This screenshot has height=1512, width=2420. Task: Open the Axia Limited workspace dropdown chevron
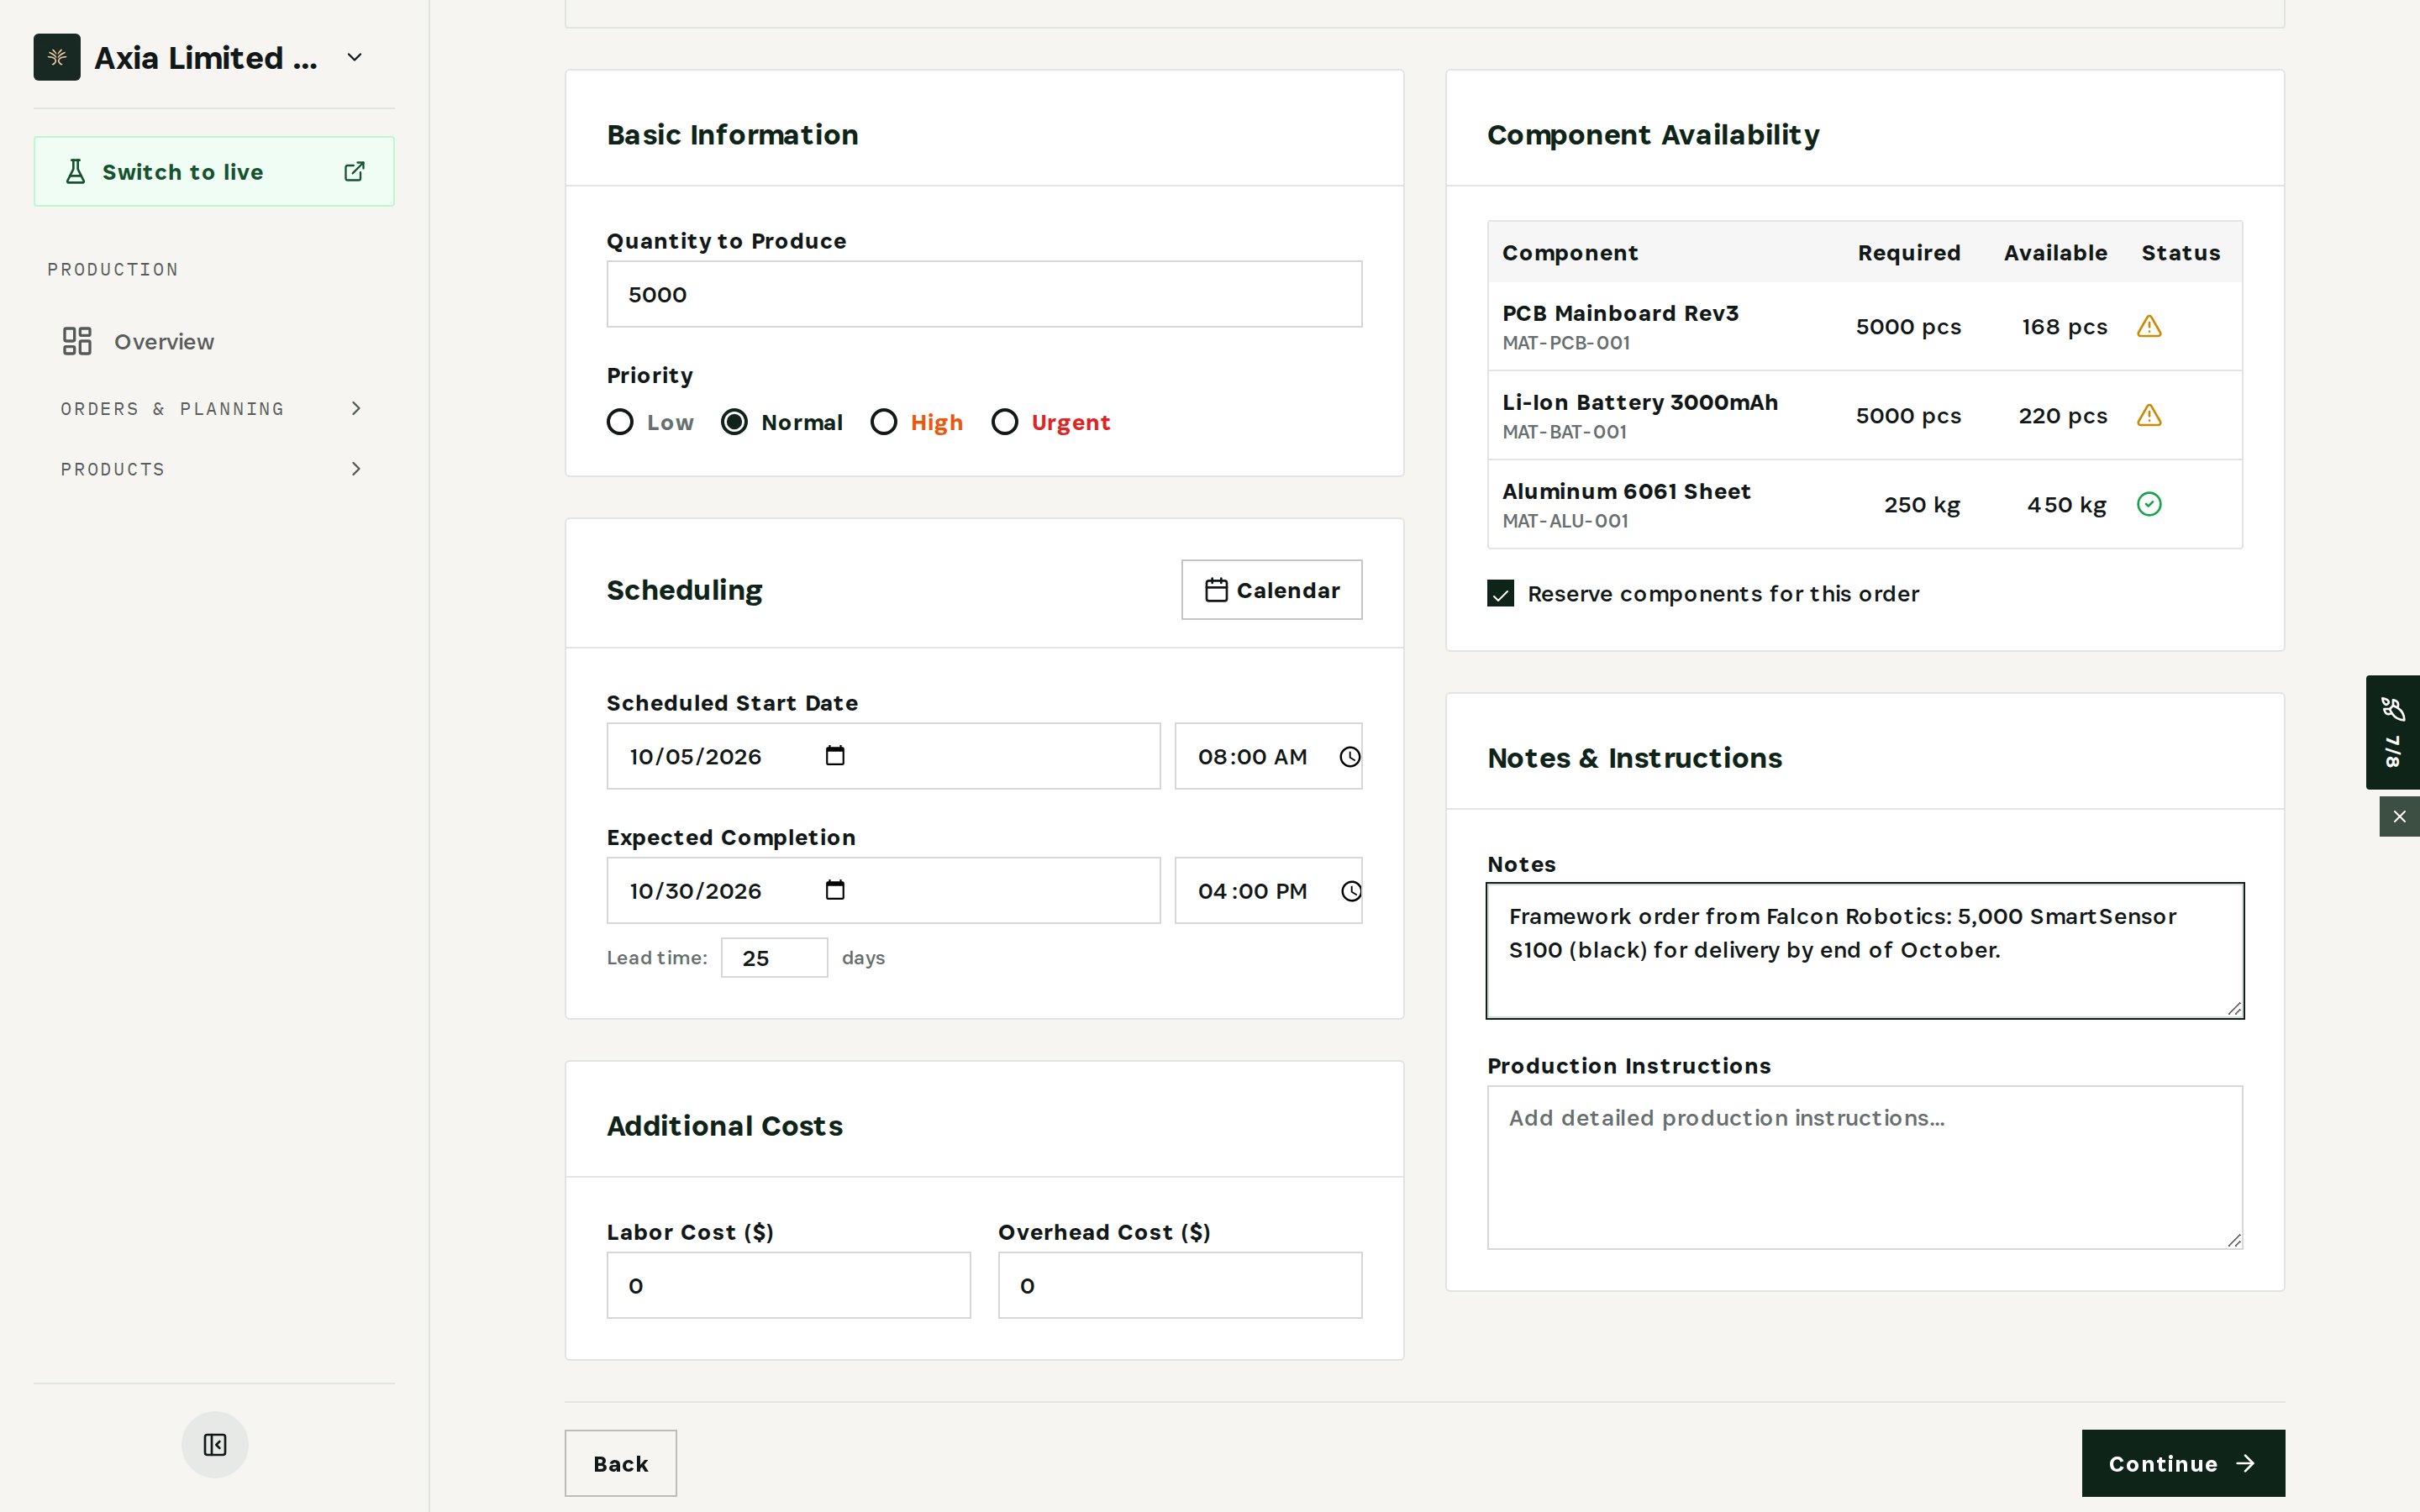354,57
